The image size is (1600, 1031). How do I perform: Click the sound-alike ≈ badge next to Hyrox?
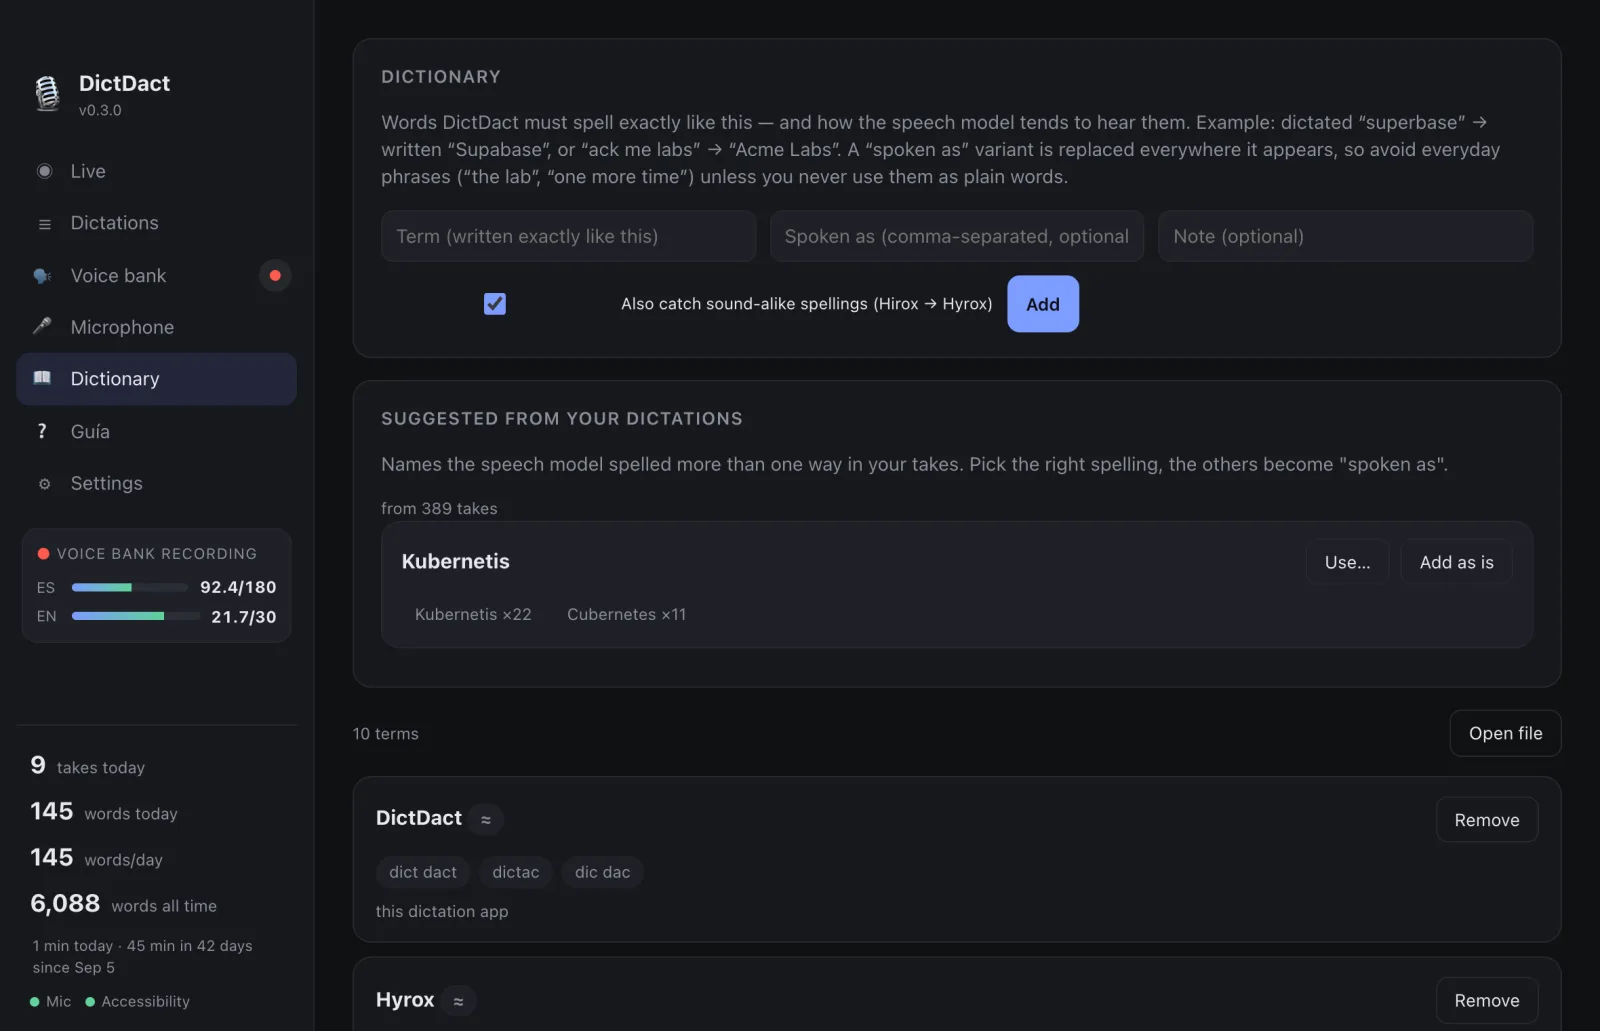coord(458,1000)
